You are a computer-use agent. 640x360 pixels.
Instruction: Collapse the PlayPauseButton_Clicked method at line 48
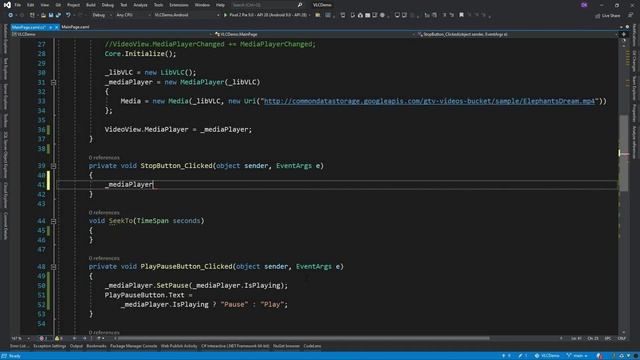(53, 267)
